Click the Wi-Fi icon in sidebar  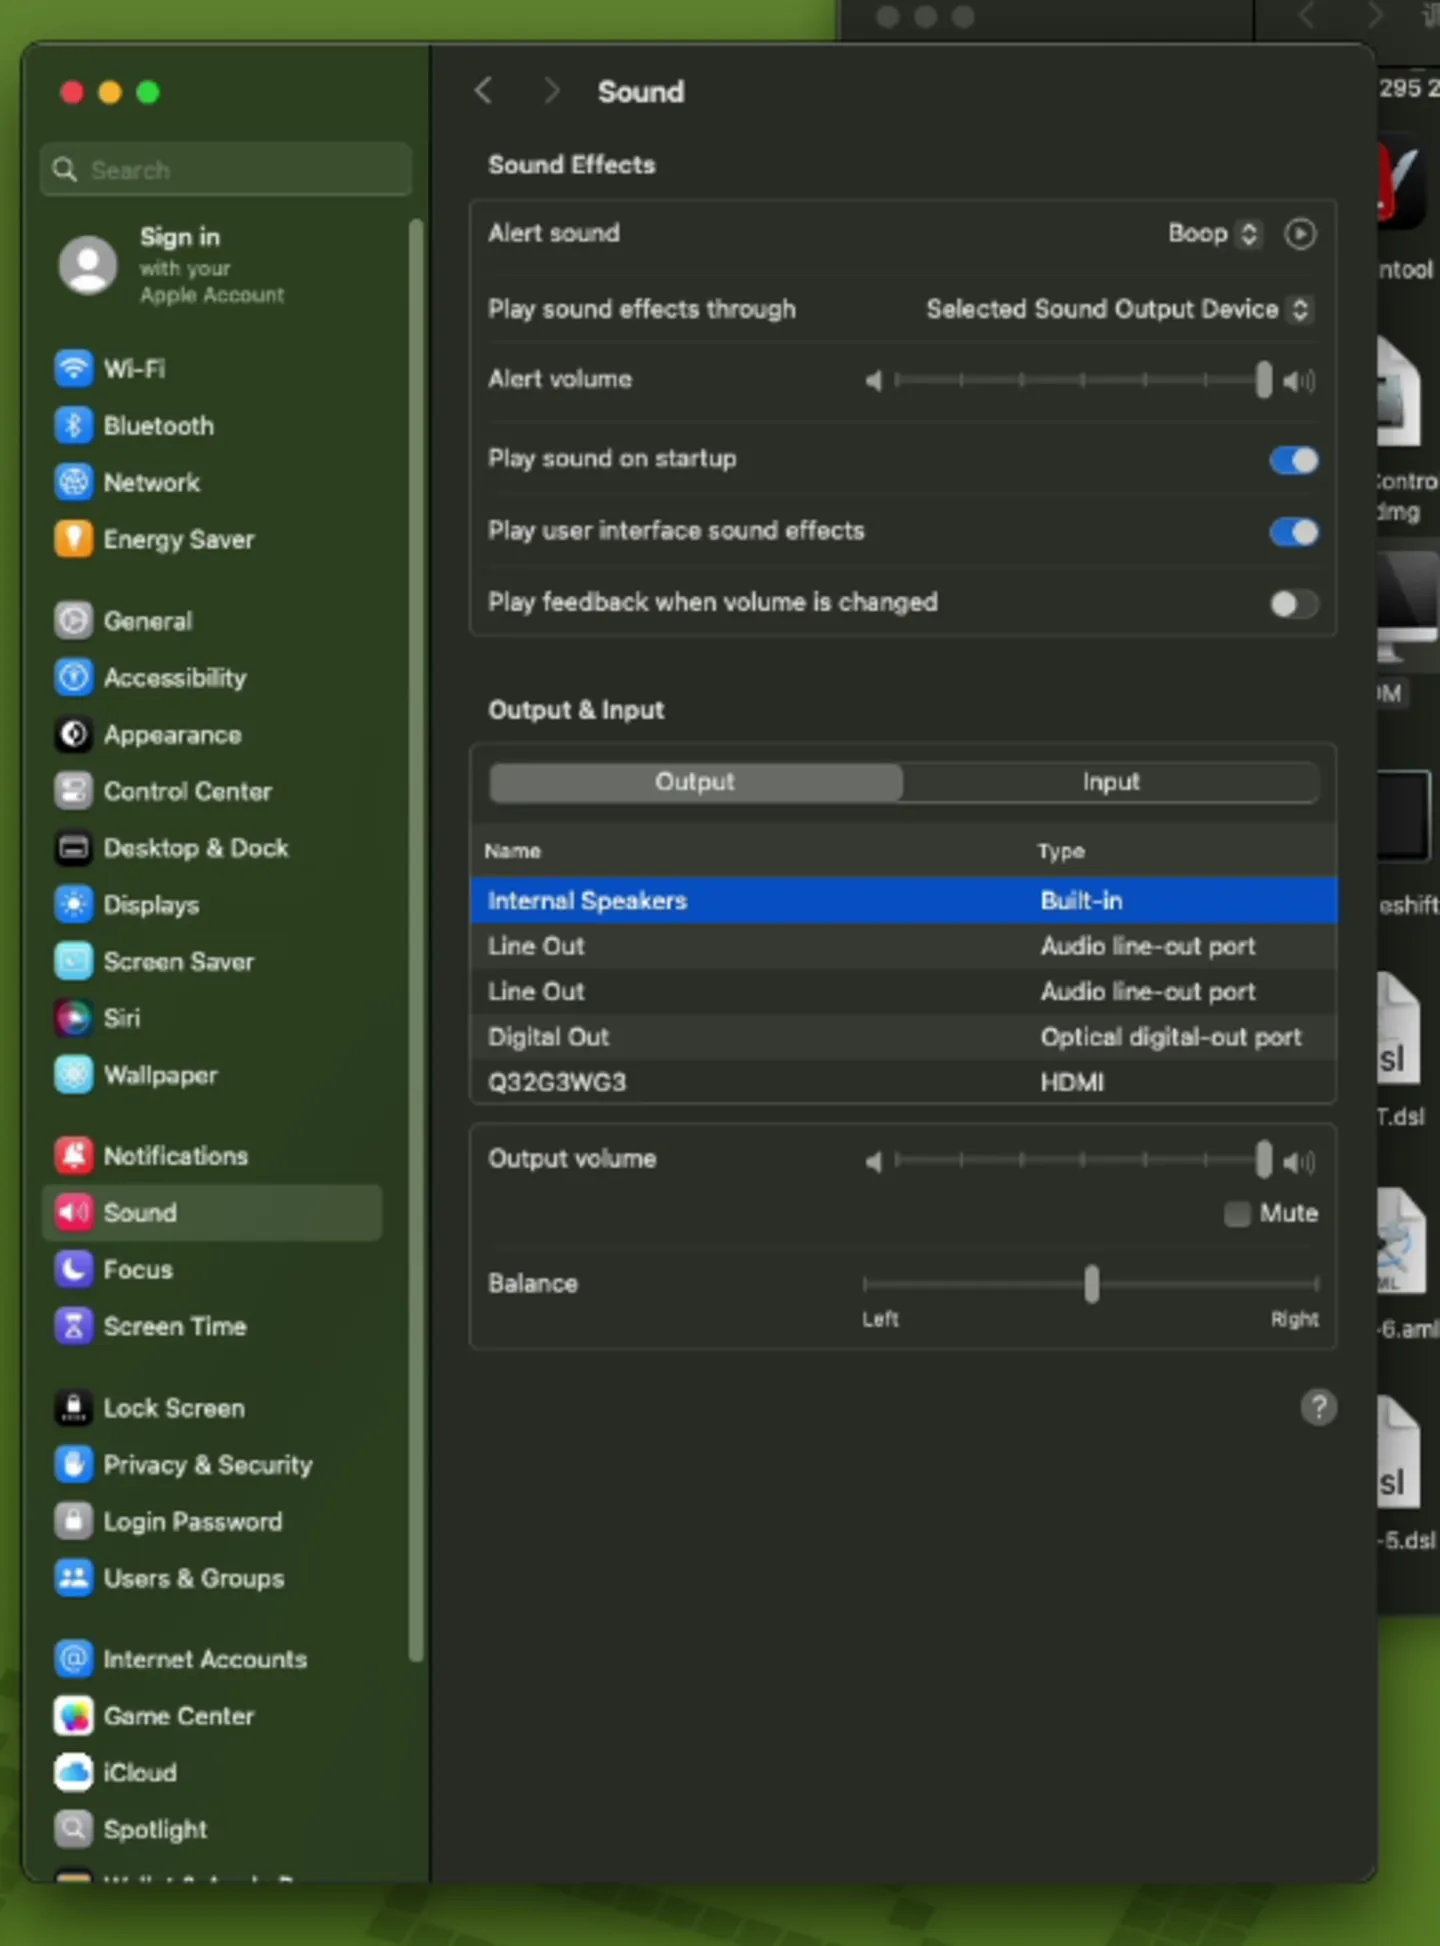click(x=73, y=369)
